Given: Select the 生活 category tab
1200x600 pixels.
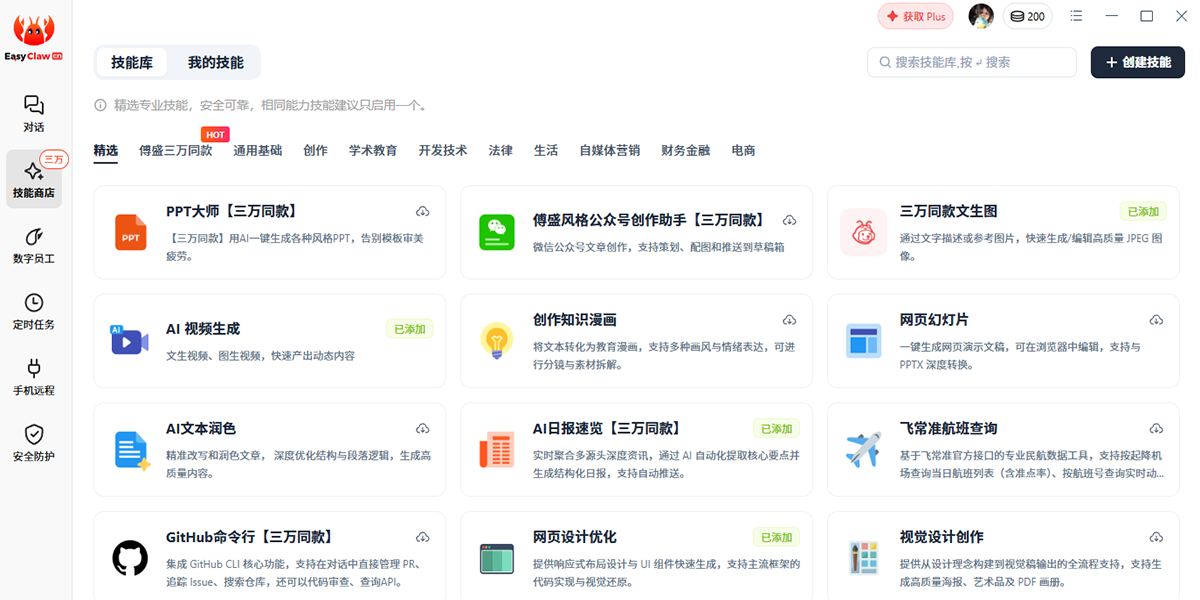Looking at the screenshot, I should click(546, 151).
